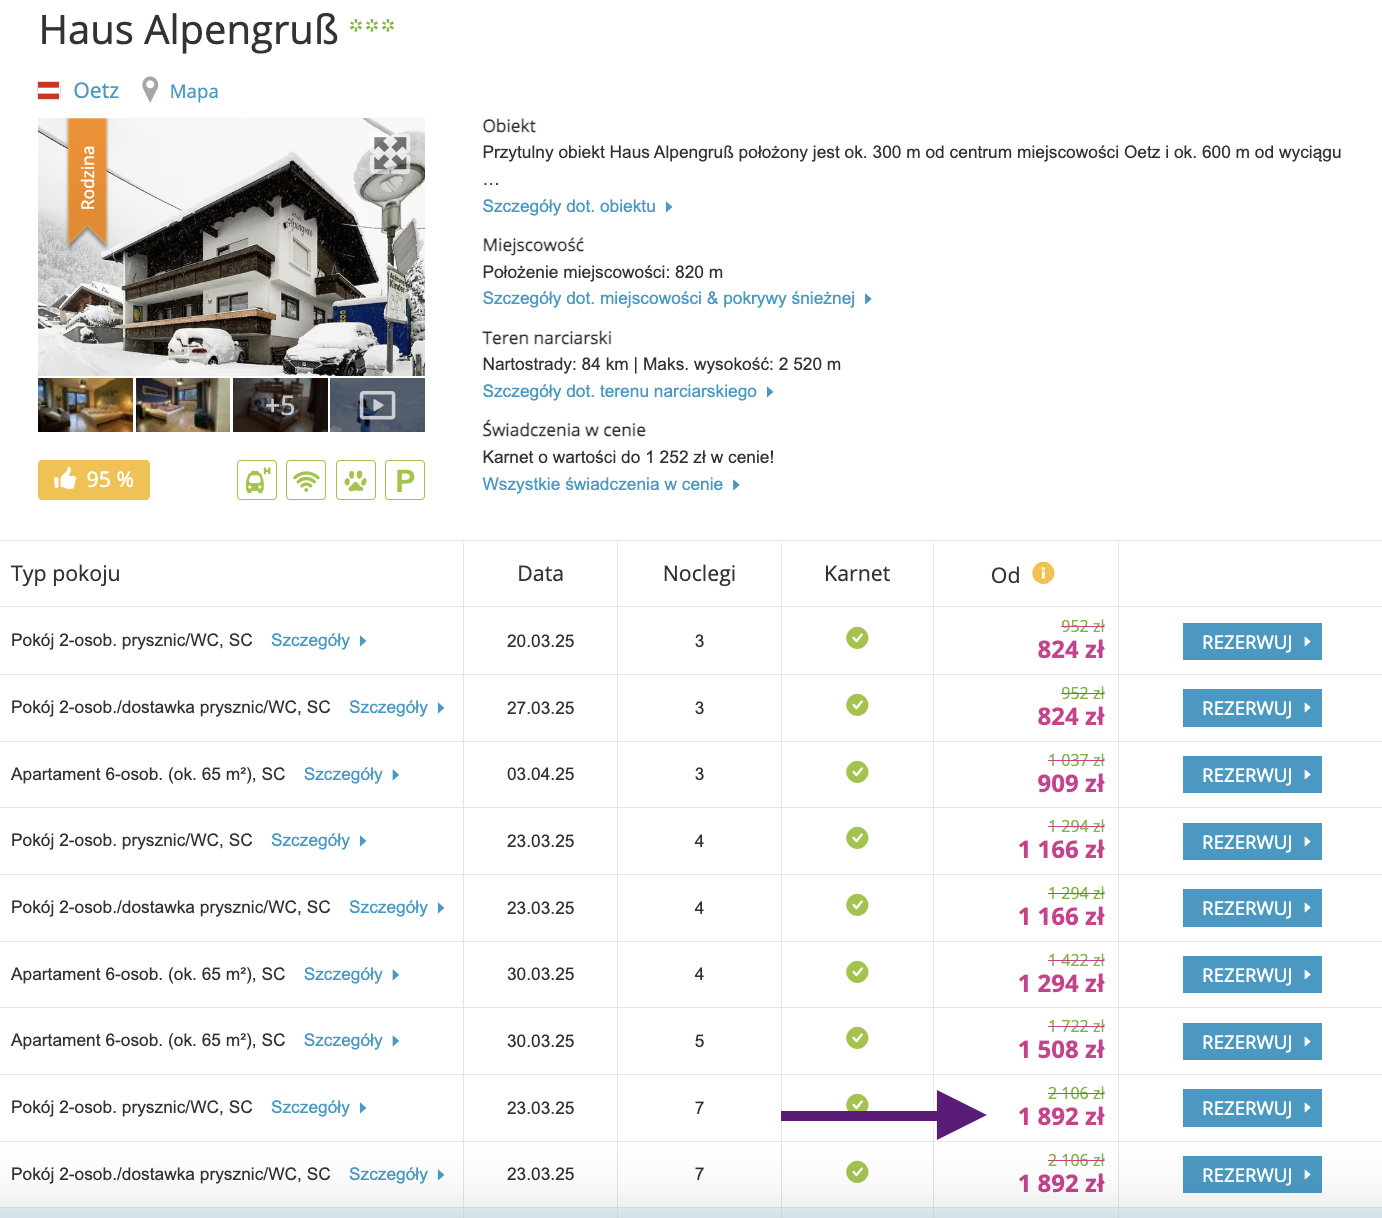Click the Typ pokoju column header
Screen dimensions: 1382x1218
coord(66,573)
